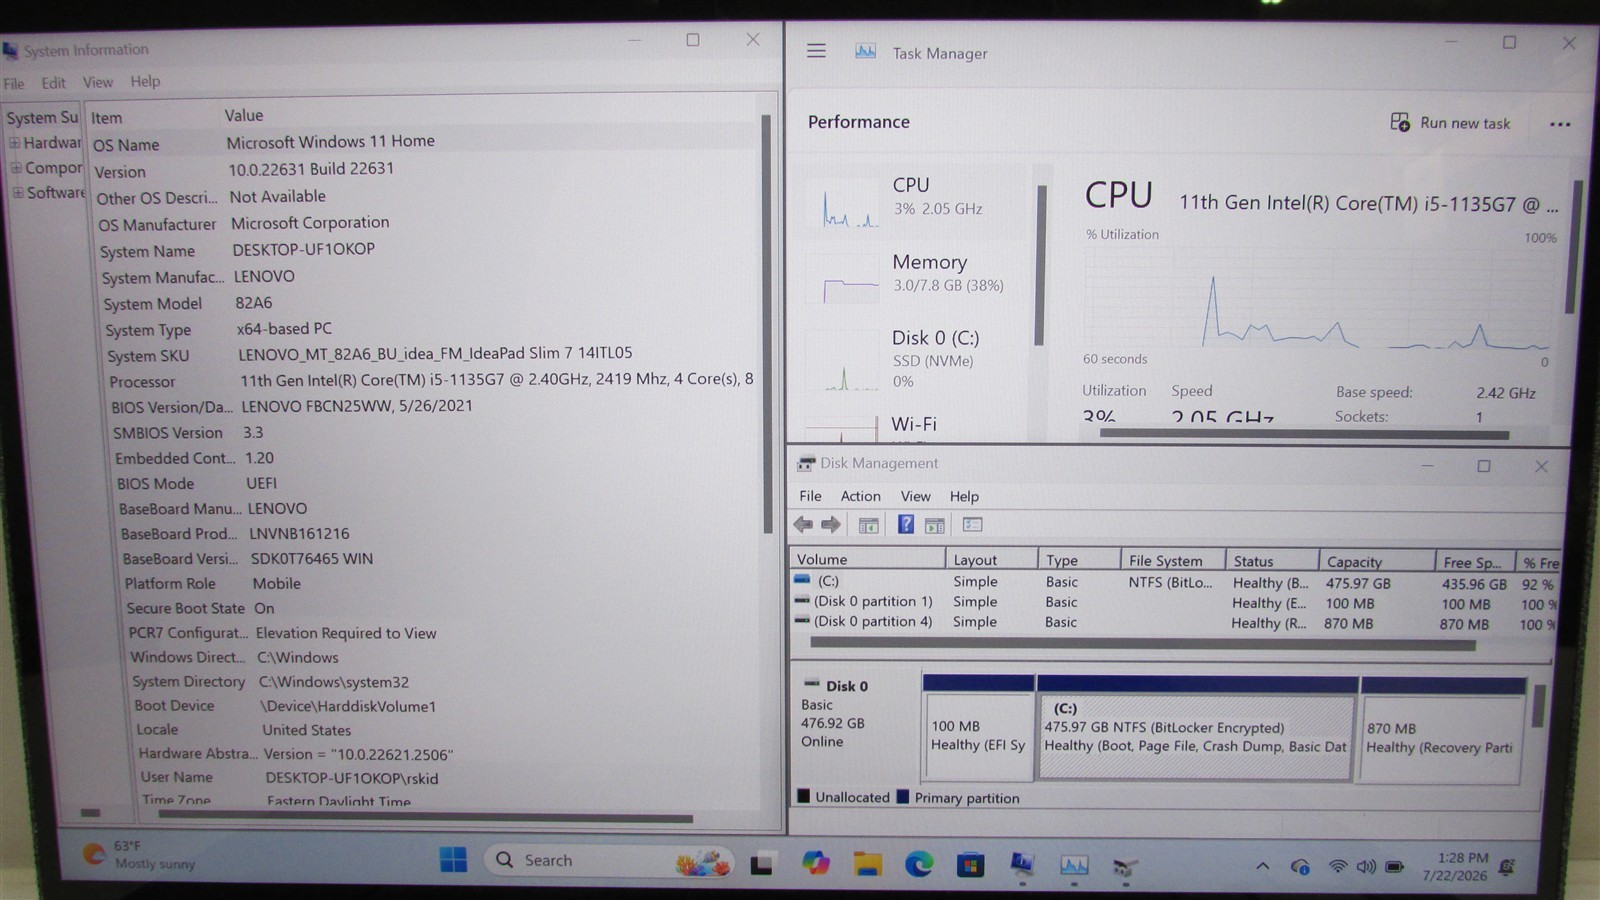Show hidden system tray icons chevron
The image size is (1600, 900).
(1262, 866)
